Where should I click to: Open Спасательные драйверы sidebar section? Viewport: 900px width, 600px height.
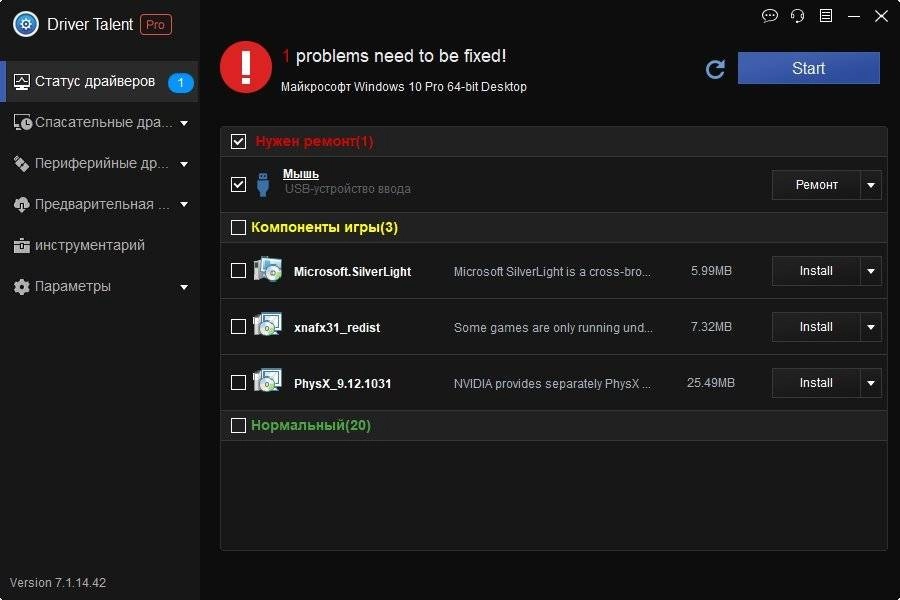[99, 122]
